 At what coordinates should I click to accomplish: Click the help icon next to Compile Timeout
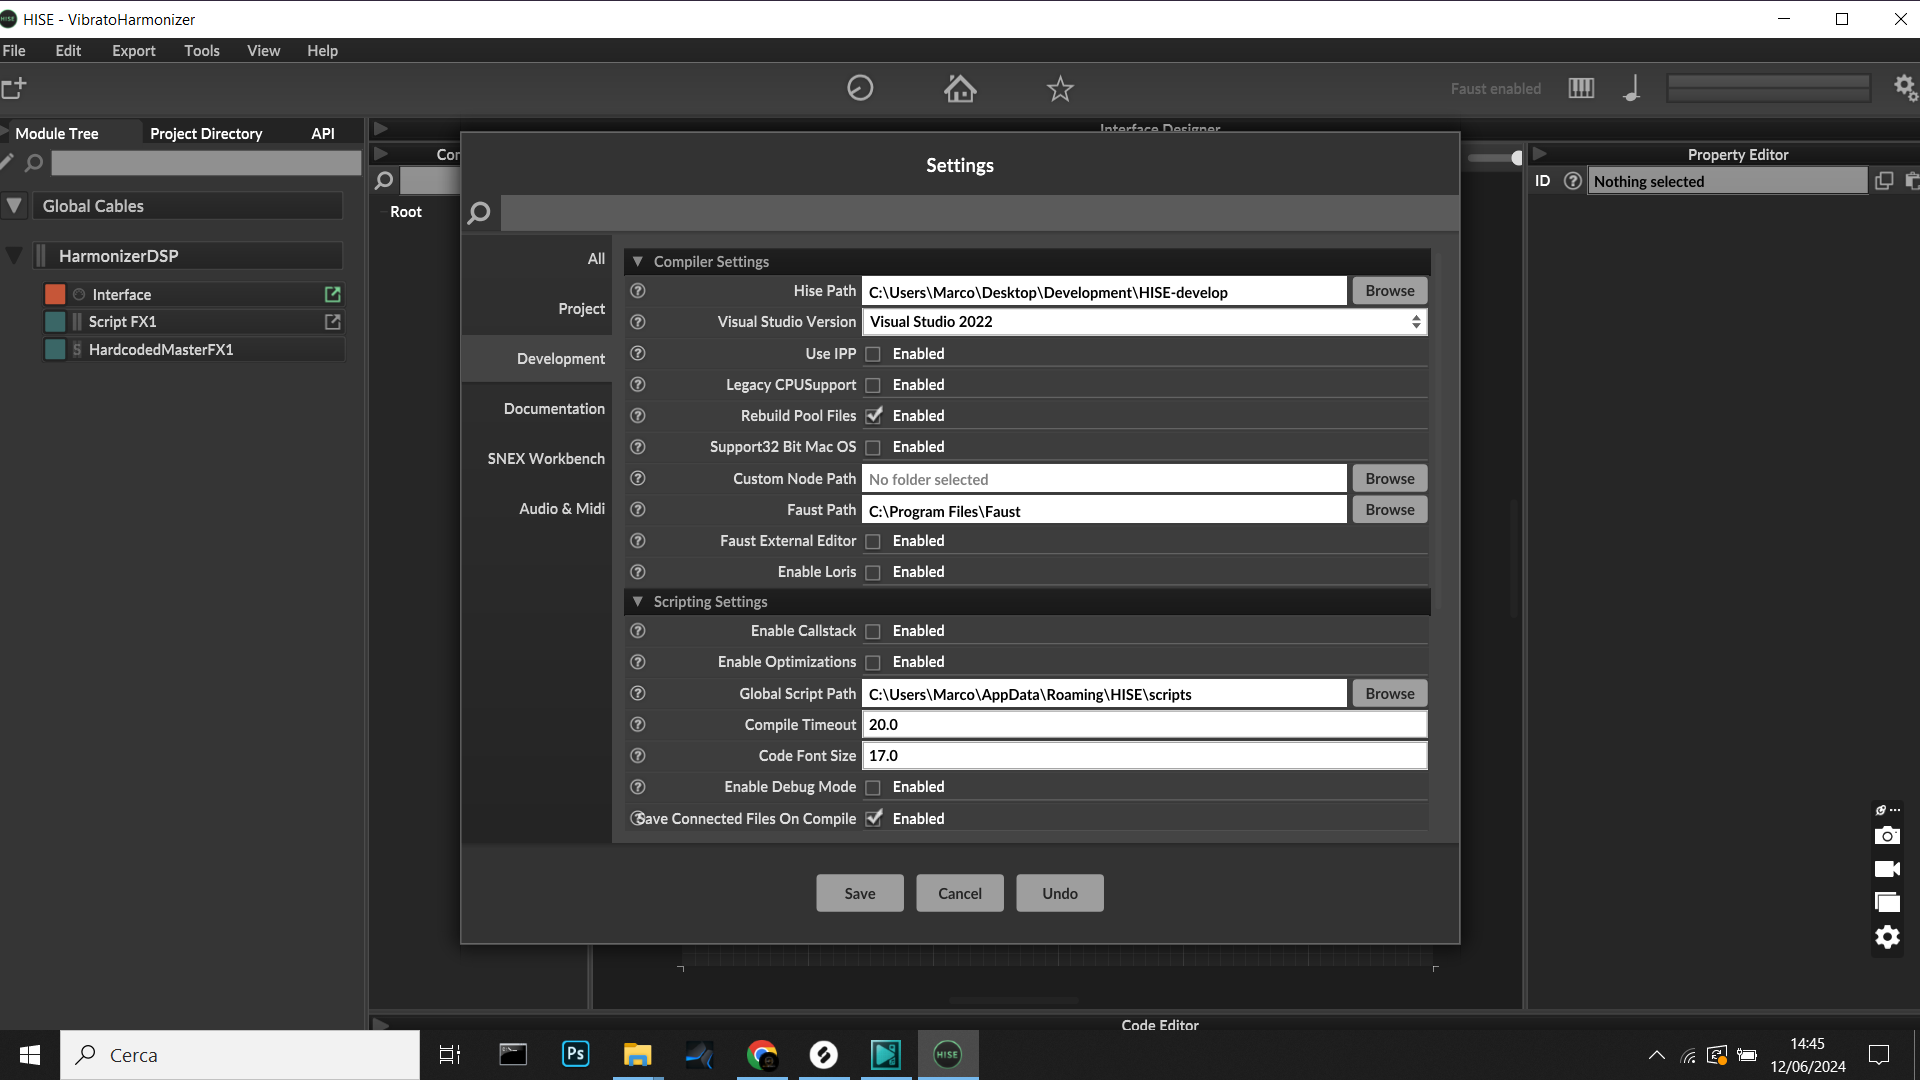coord(638,724)
